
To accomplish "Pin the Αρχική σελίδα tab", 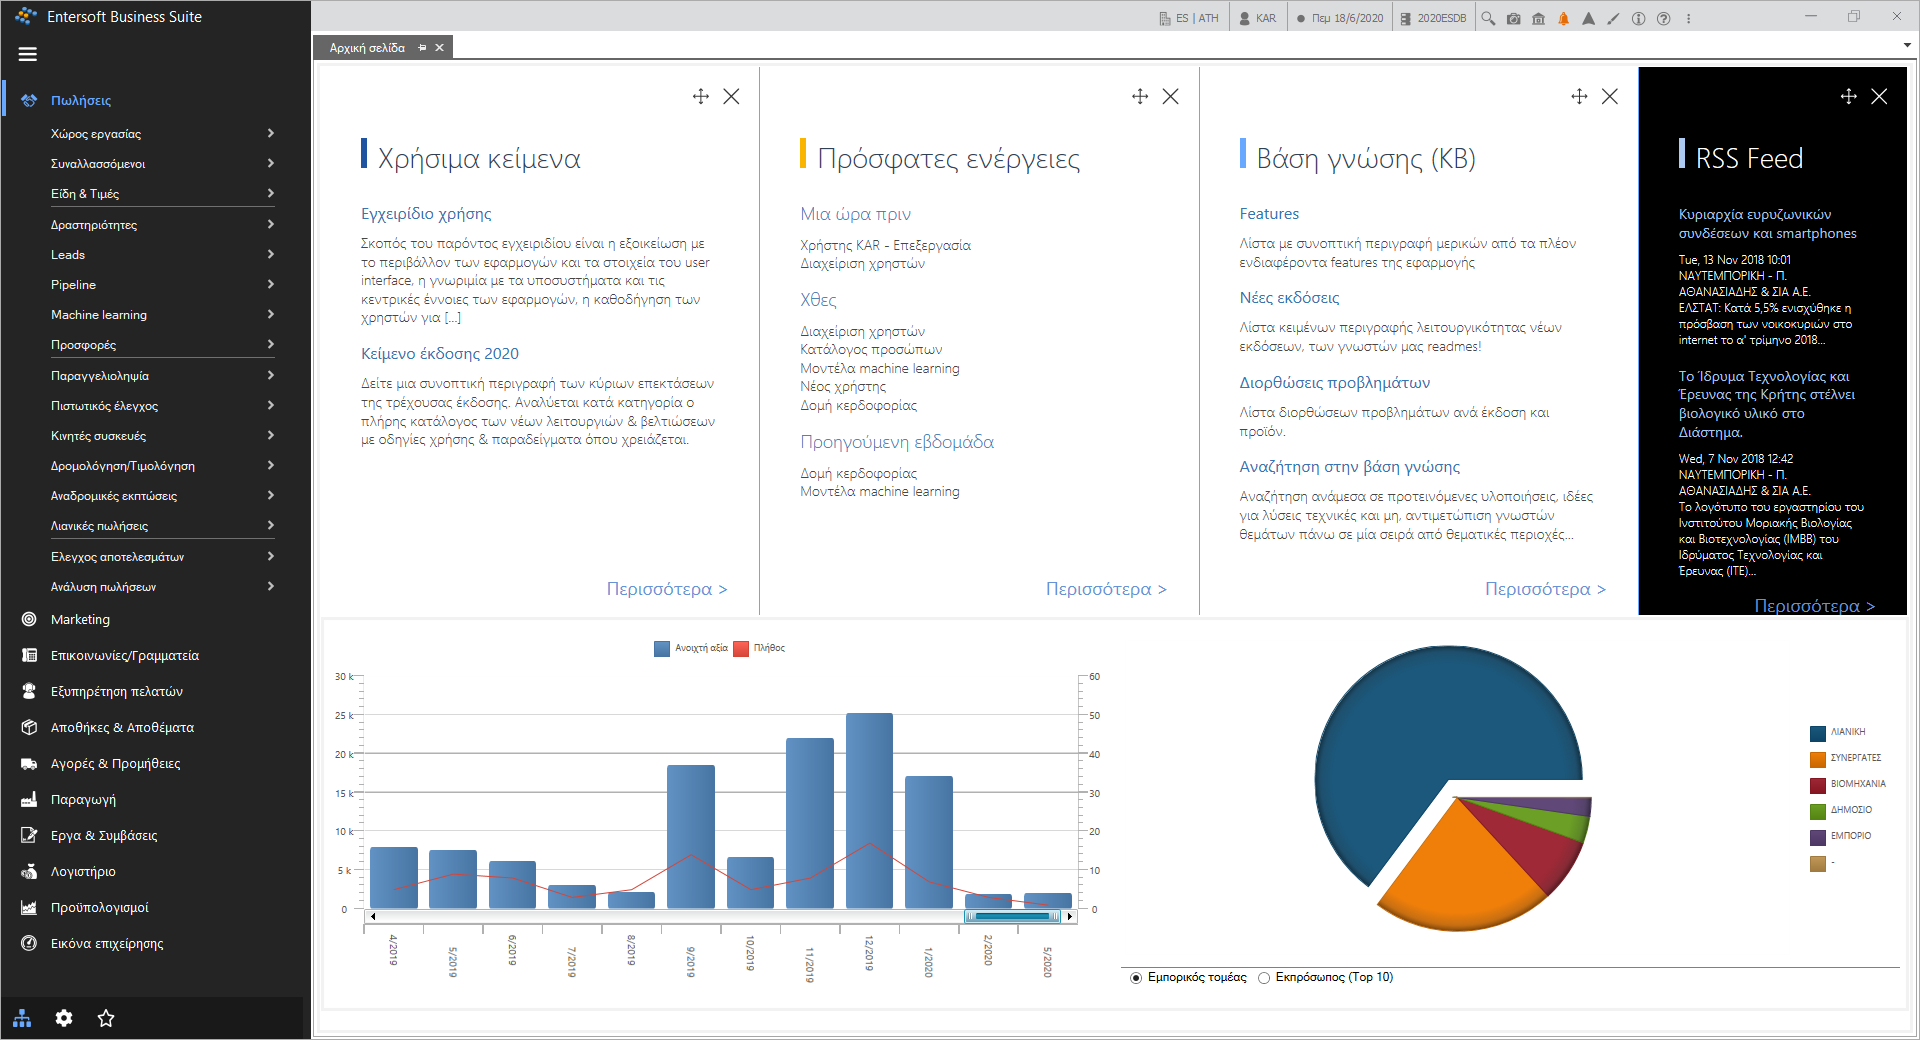I will (x=422, y=48).
